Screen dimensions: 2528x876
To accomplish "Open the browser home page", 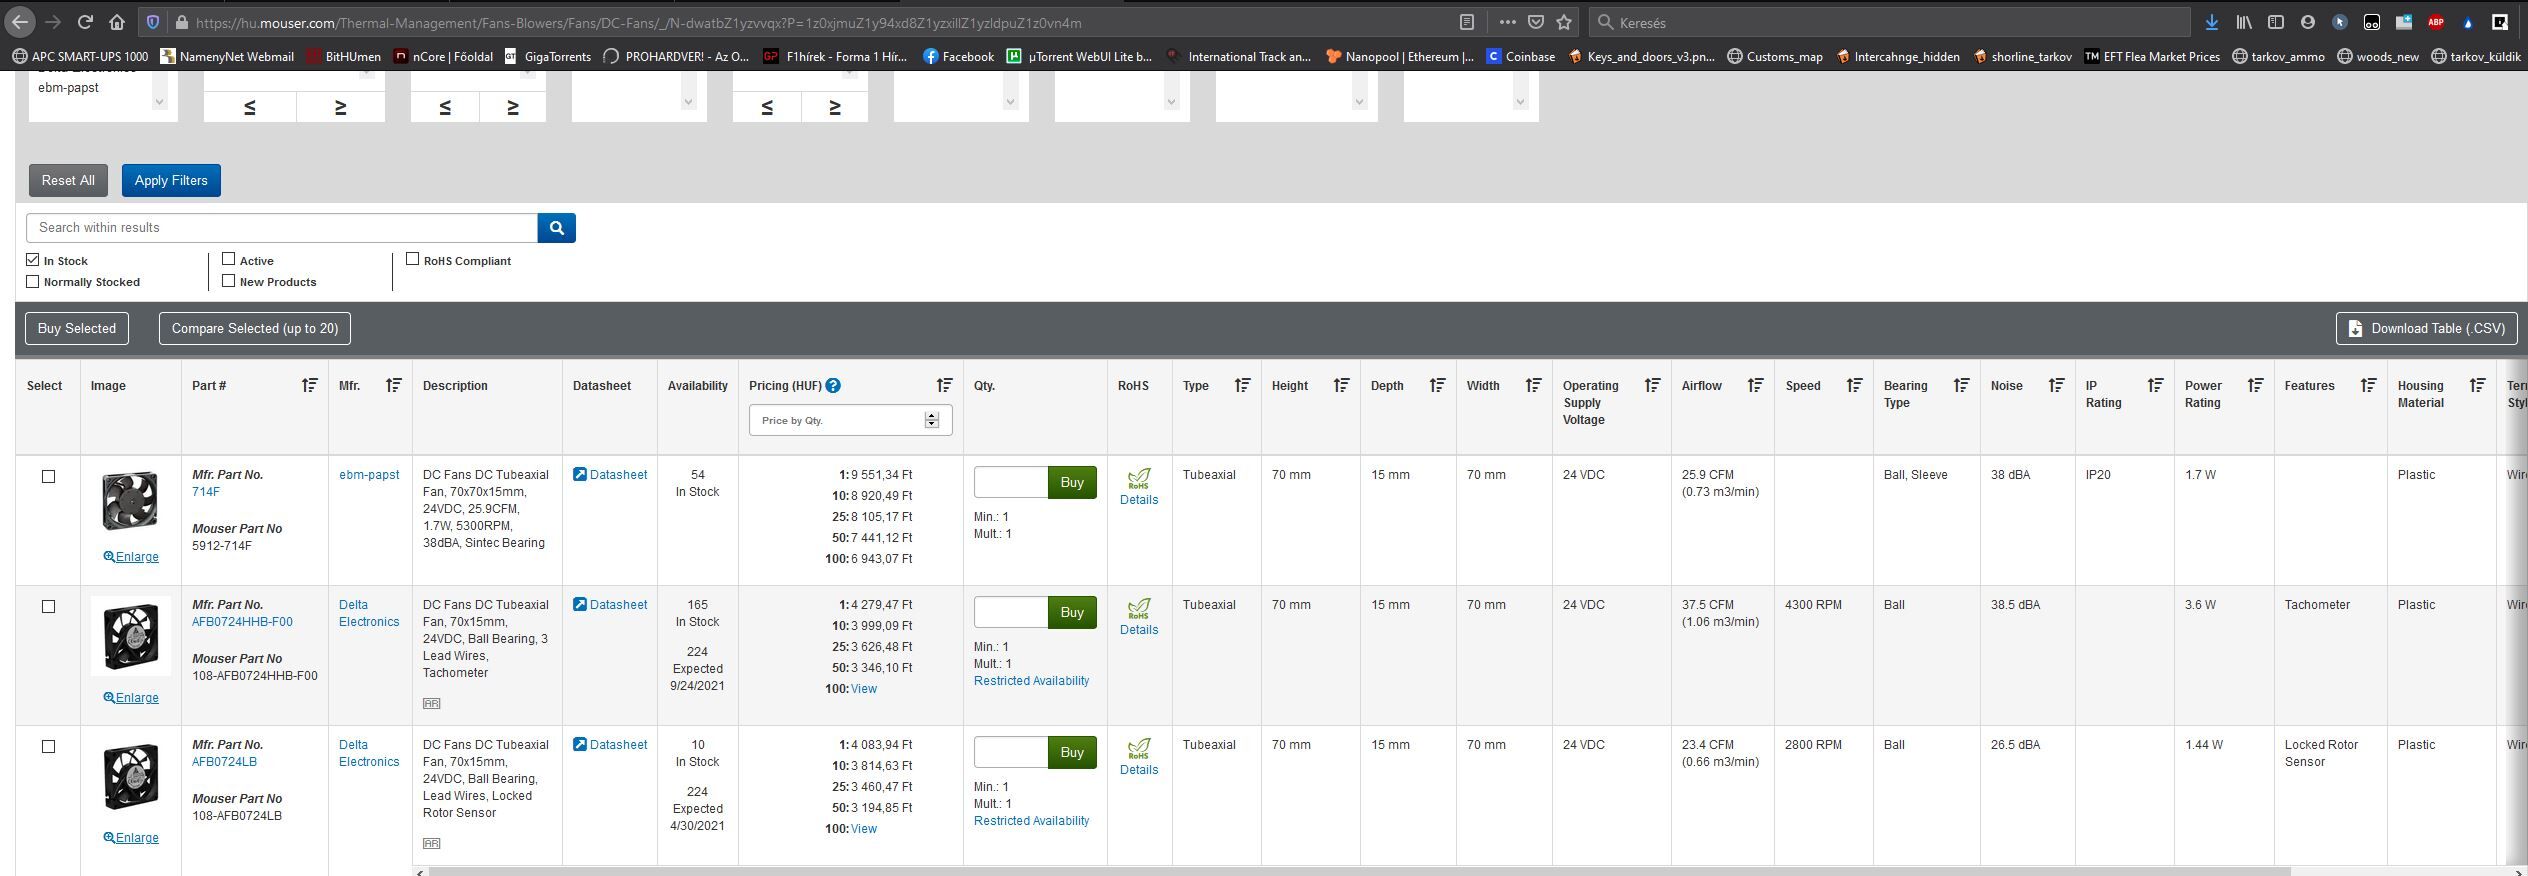I will [x=118, y=22].
